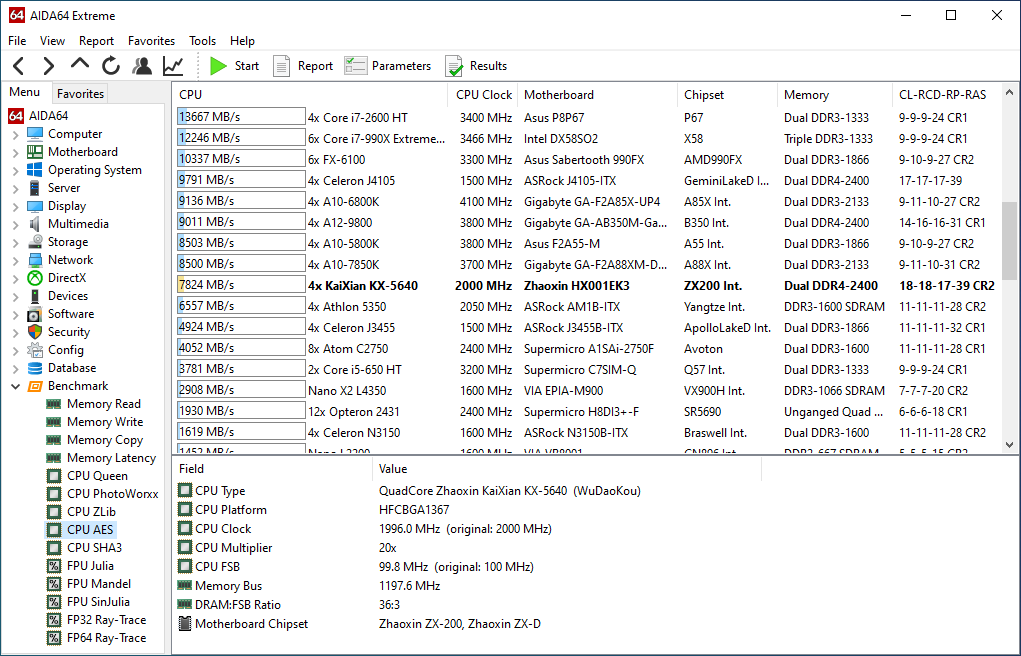1021x656 pixels.
Task: Start the benchmark with green Start button
Action: (x=234, y=66)
